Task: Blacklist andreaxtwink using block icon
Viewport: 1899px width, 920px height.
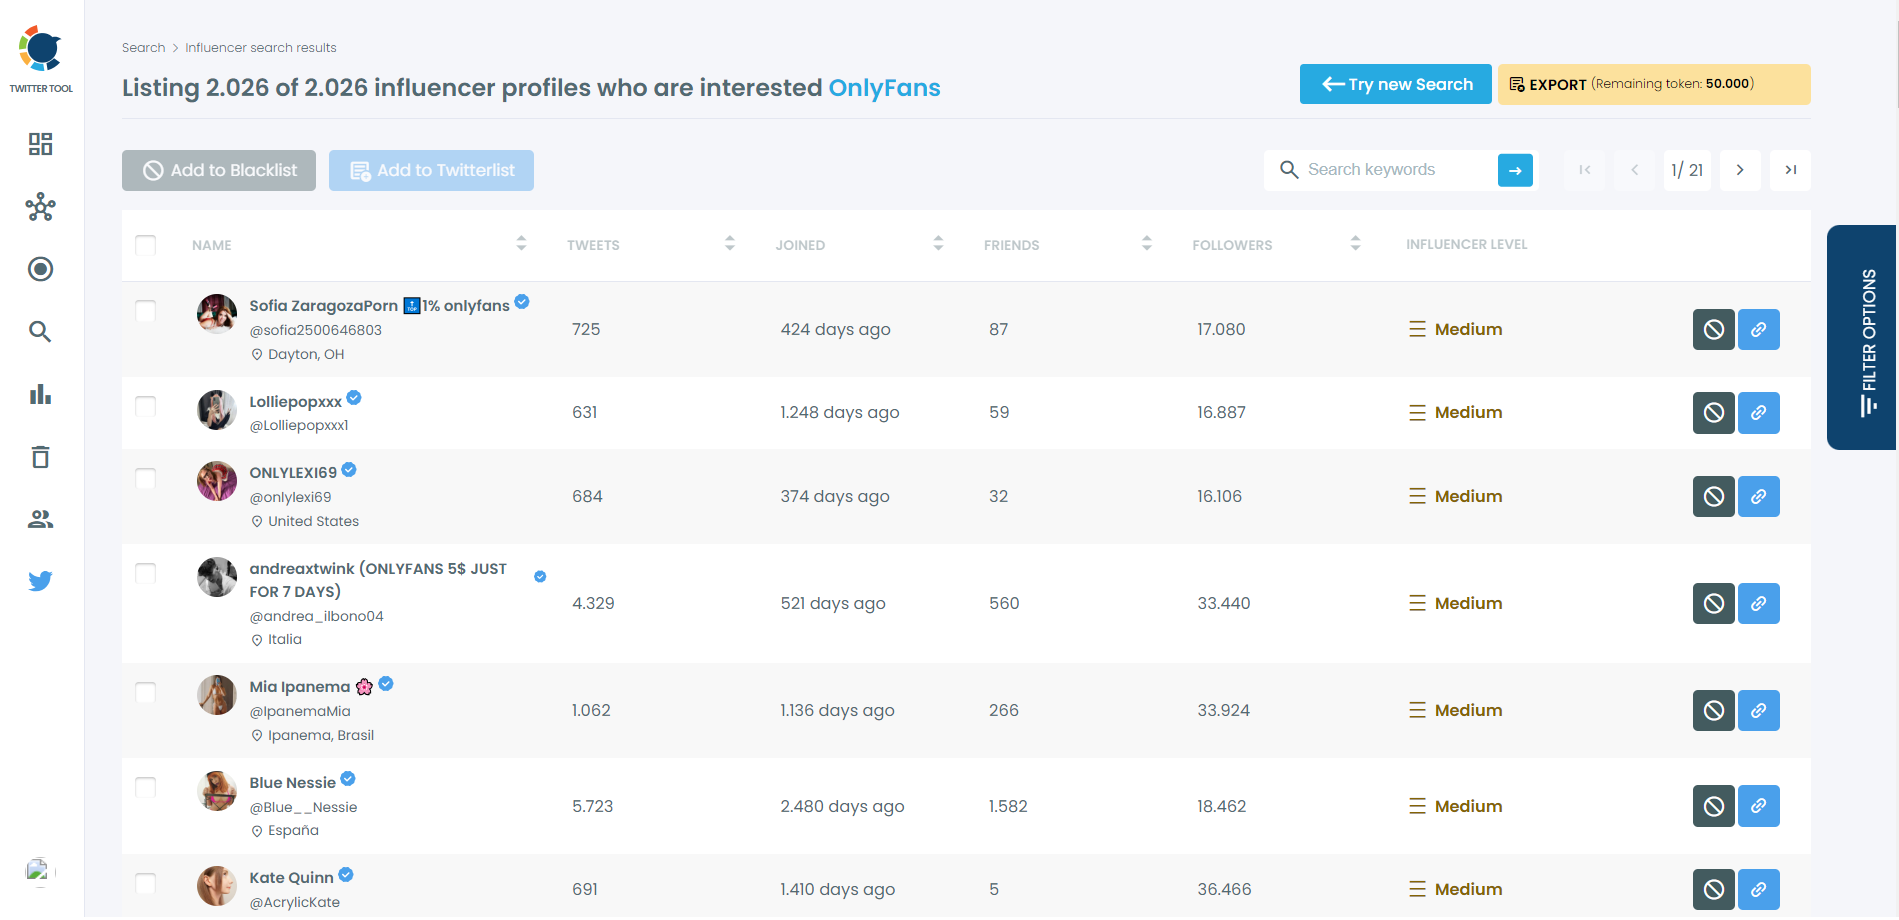Action: pyautogui.click(x=1713, y=603)
